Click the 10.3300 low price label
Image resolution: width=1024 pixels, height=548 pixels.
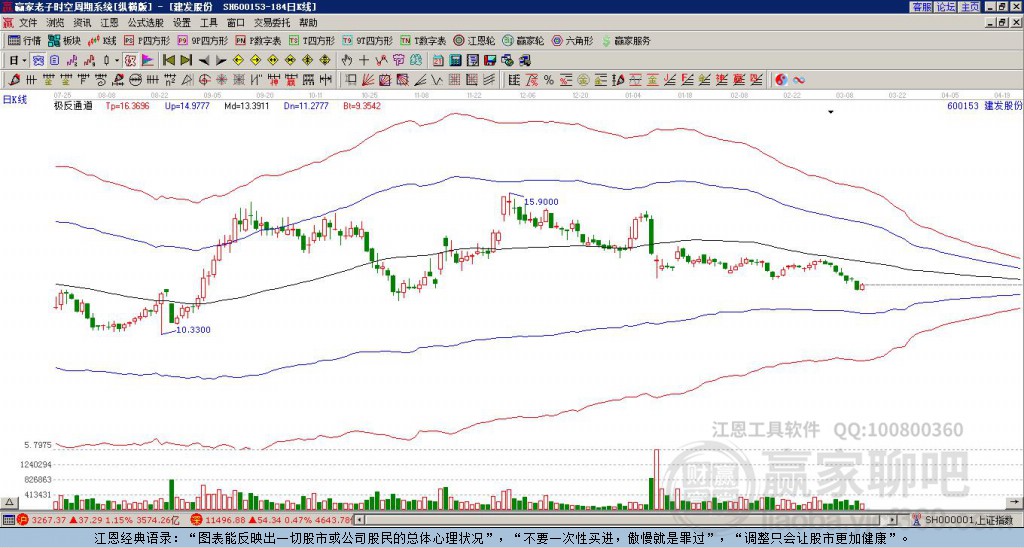click(193, 330)
